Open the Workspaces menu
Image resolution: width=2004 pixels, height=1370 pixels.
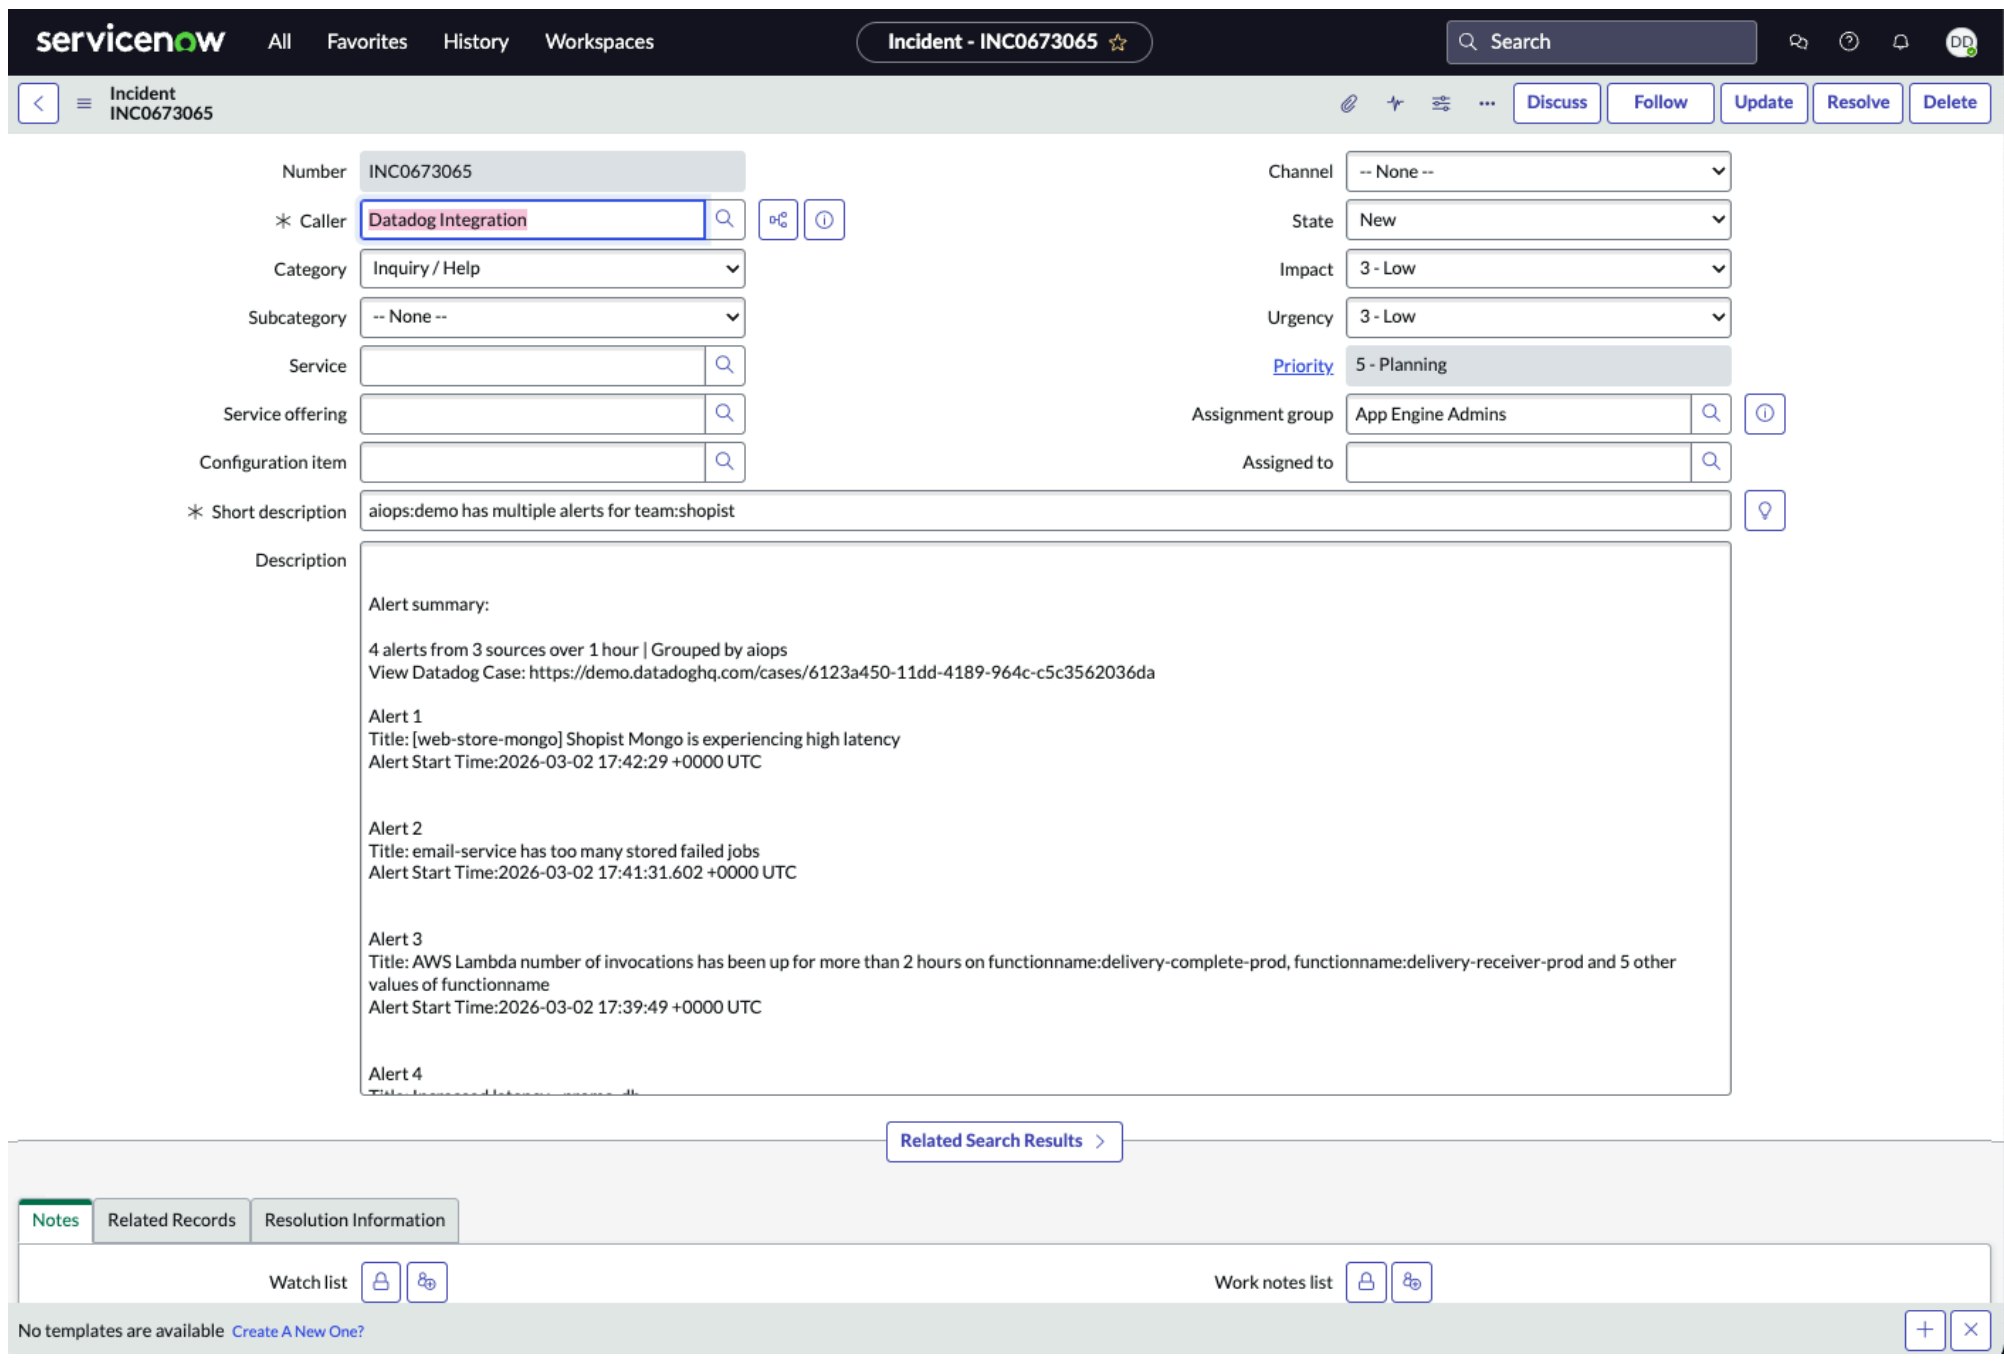(598, 41)
